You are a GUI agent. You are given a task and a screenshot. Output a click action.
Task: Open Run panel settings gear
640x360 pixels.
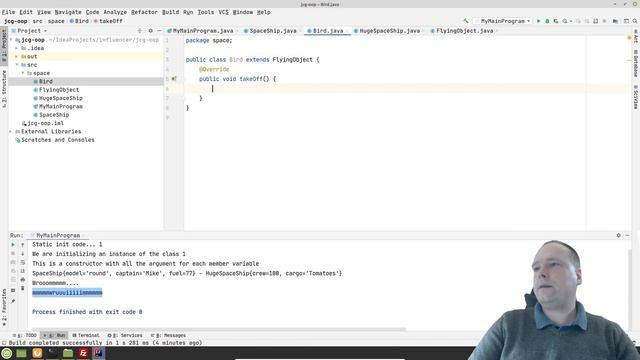618,235
